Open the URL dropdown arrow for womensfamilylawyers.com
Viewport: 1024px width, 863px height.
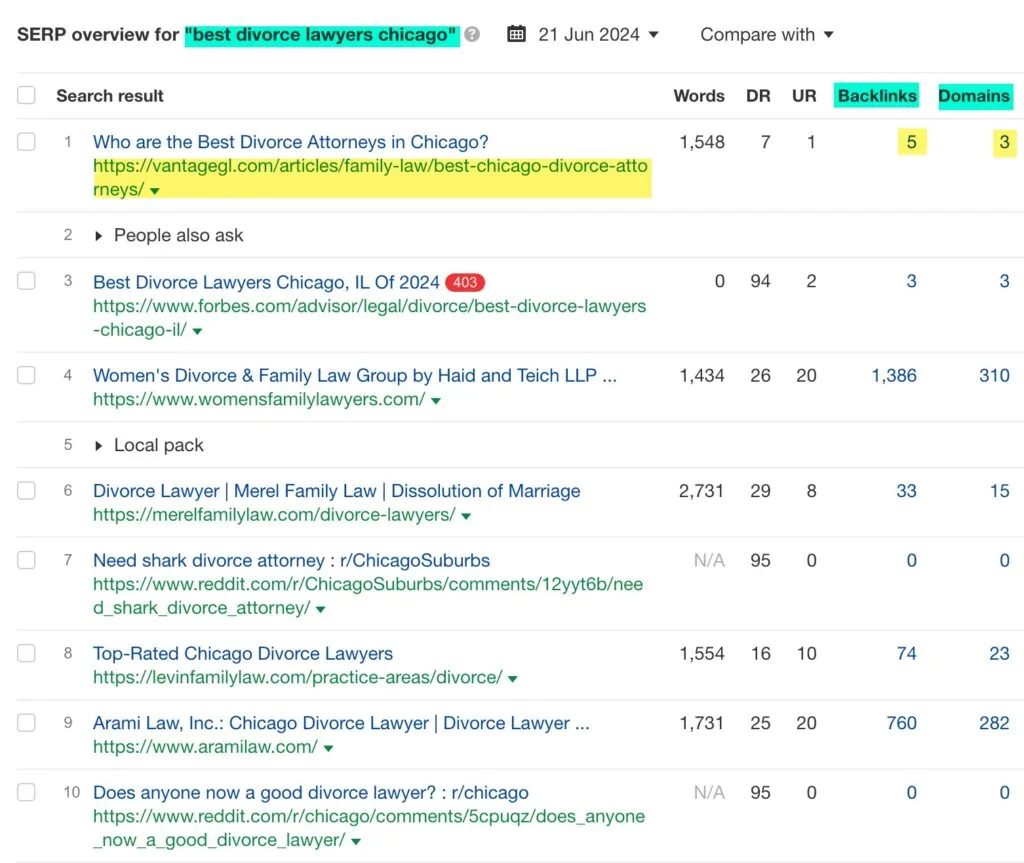[x=436, y=401]
